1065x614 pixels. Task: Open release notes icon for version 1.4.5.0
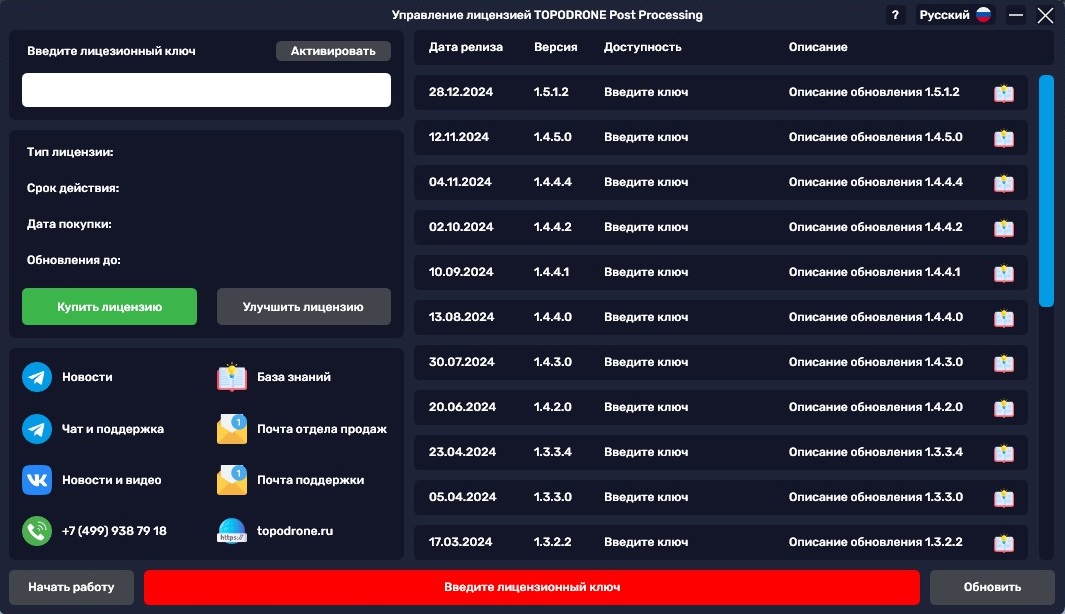tap(1004, 138)
